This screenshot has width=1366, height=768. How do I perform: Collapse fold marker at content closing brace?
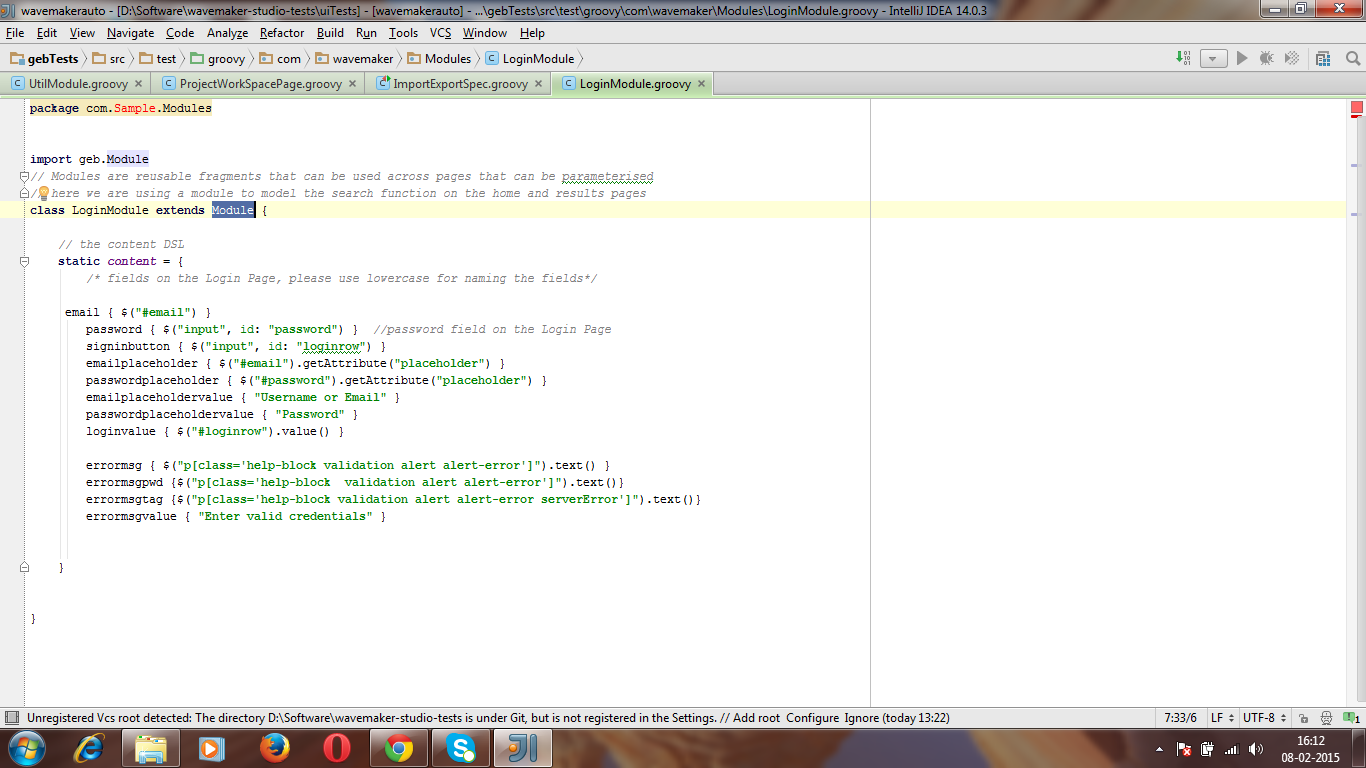(25, 567)
